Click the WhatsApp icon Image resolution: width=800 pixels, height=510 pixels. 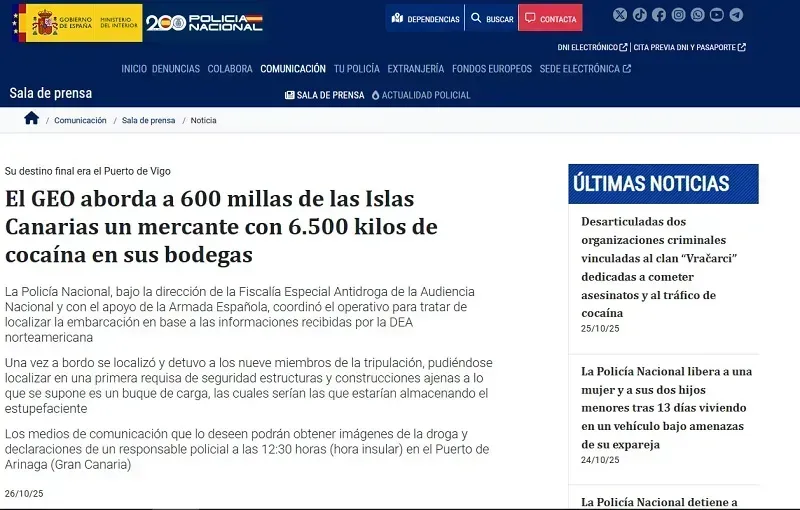pos(698,15)
